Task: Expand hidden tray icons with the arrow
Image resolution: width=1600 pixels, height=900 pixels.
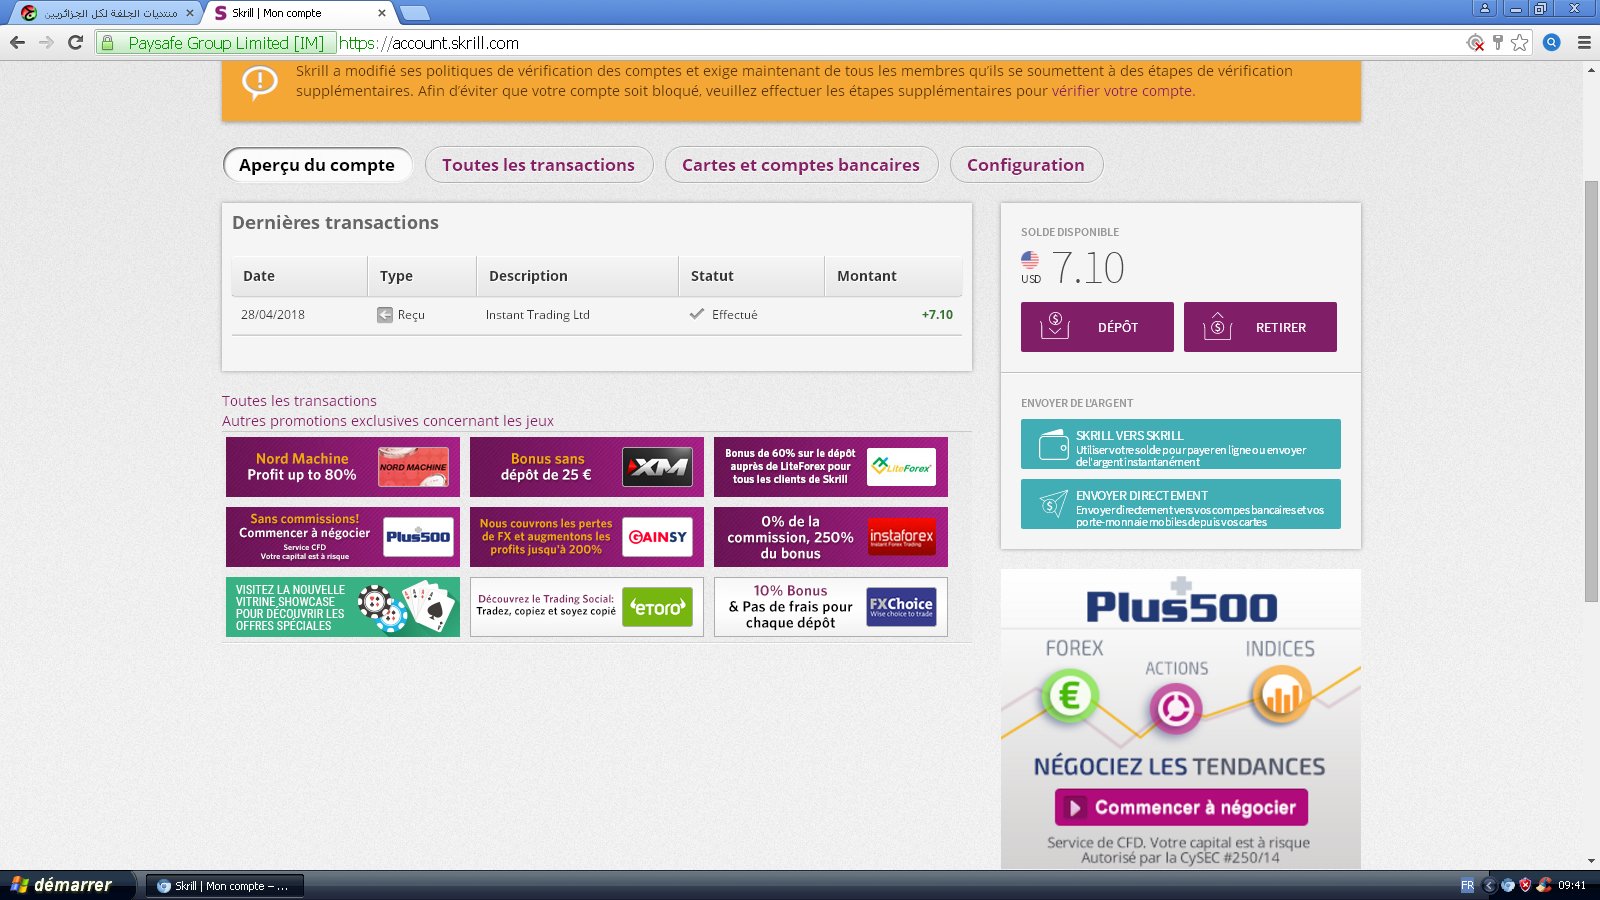Action: click(1489, 885)
